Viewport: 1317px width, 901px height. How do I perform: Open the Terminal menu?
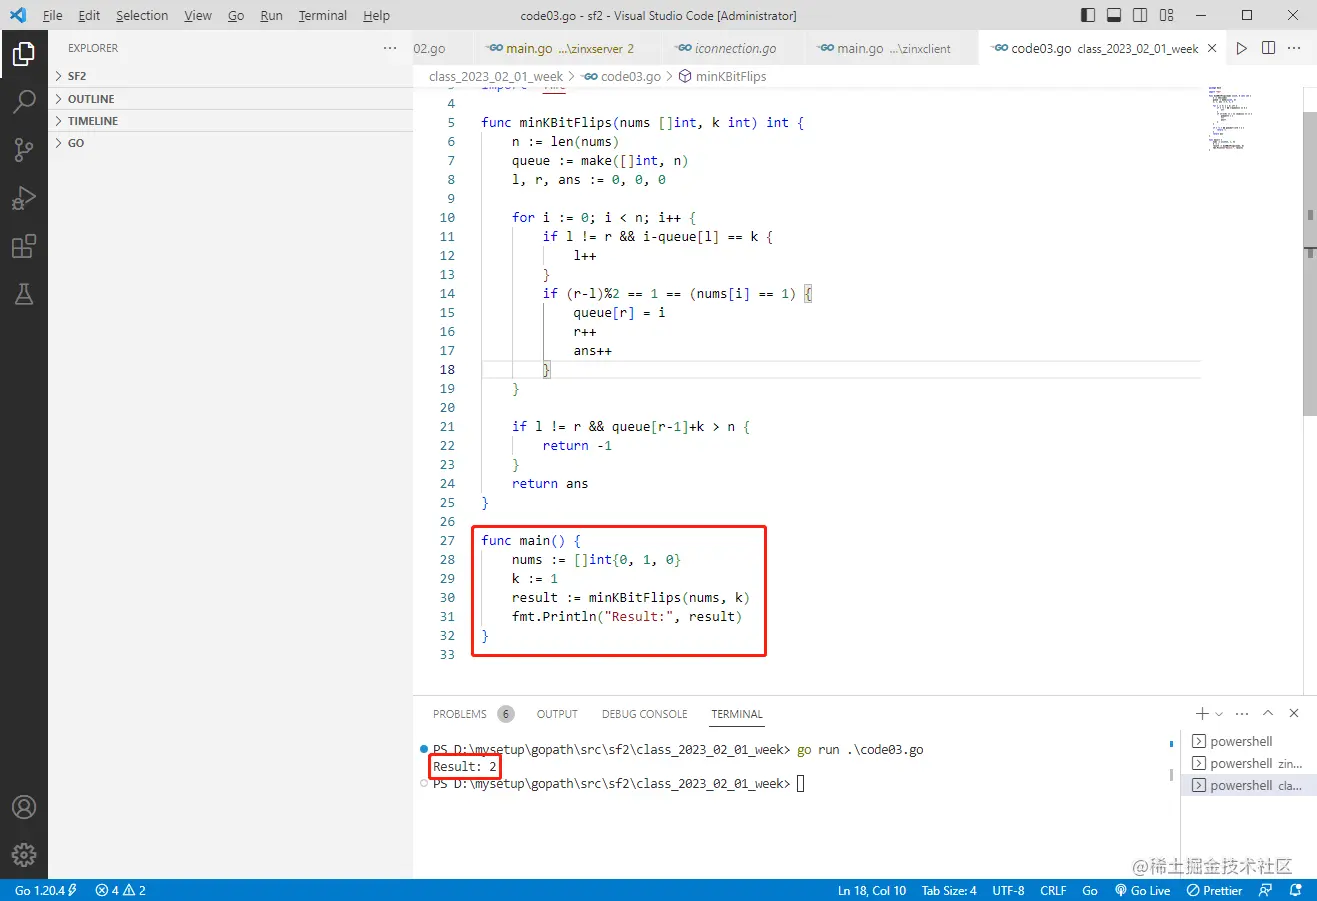pyautogui.click(x=323, y=15)
